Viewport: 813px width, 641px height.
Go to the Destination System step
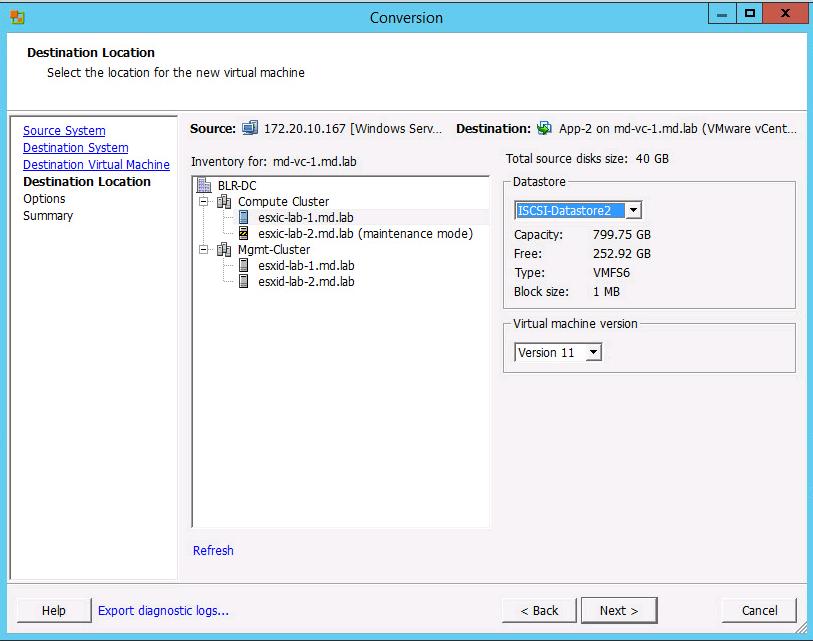pyautogui.click(x=76, y=148)
